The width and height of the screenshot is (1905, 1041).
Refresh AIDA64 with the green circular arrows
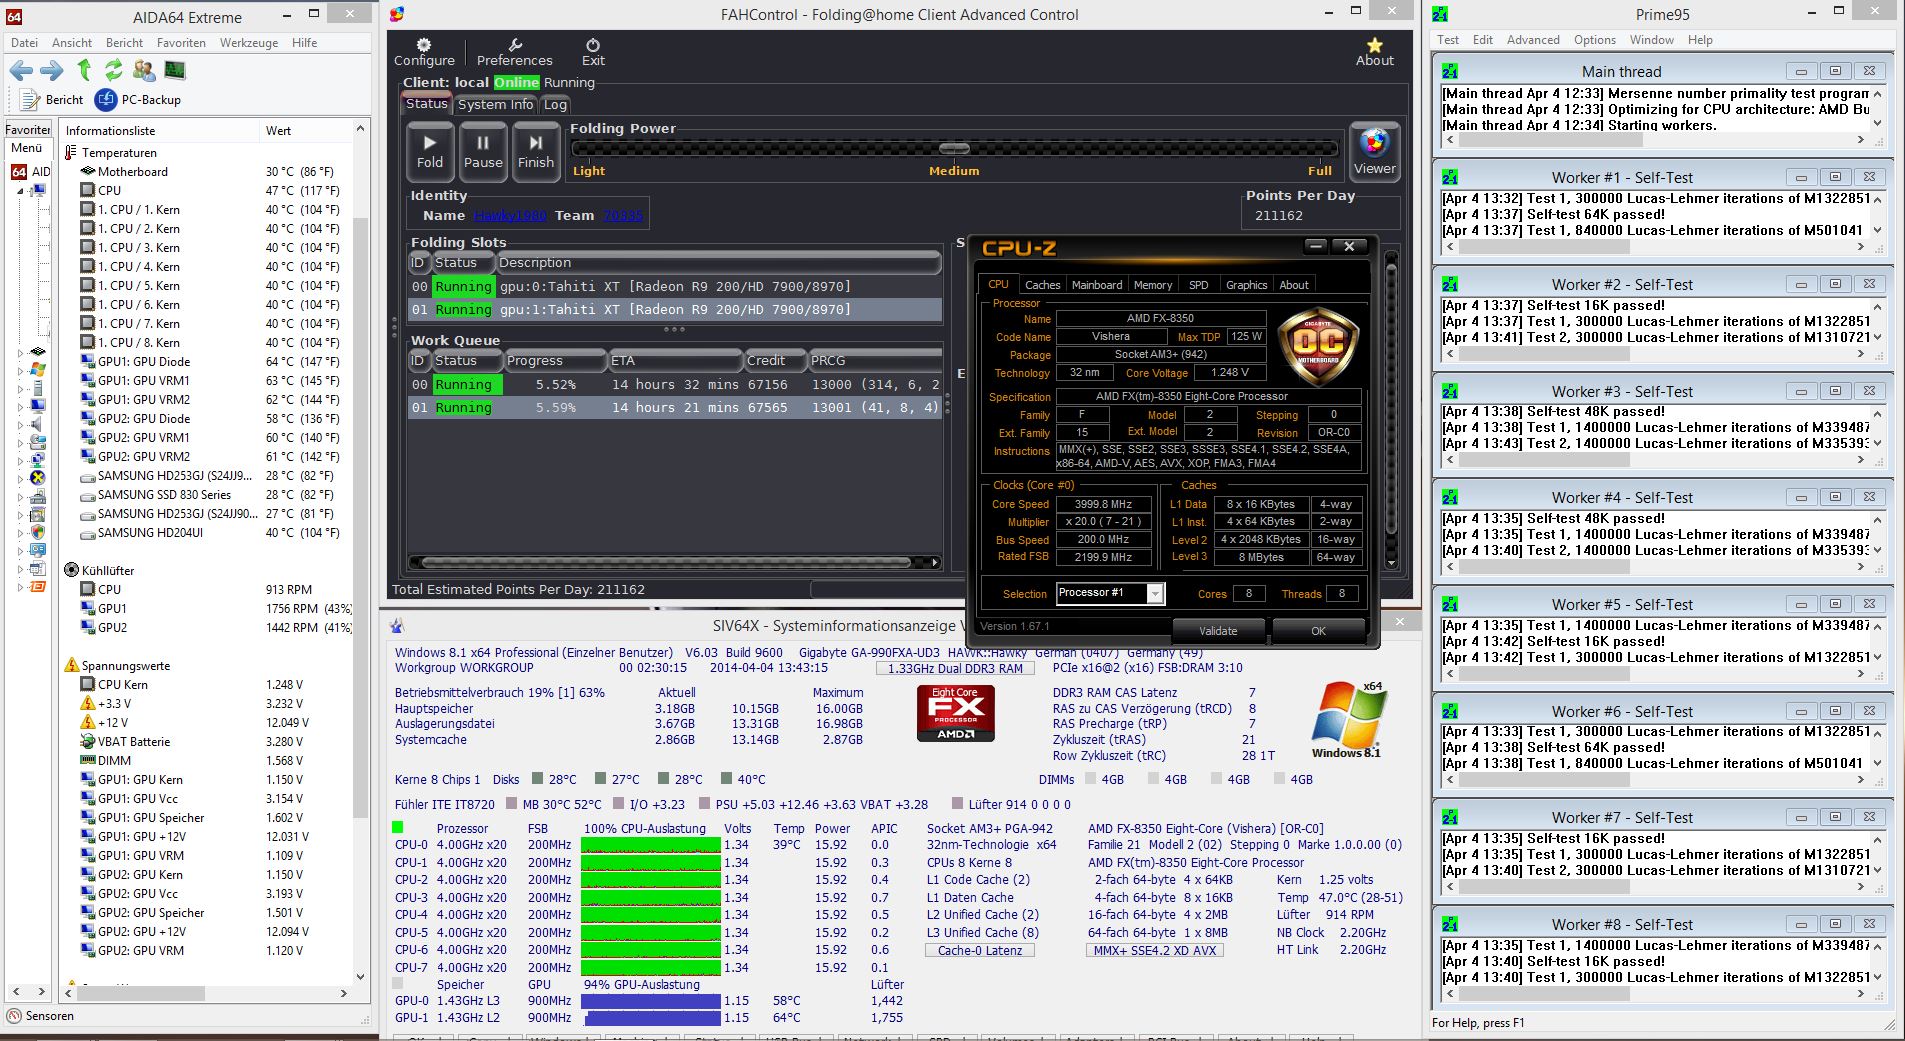click(114, 70)
